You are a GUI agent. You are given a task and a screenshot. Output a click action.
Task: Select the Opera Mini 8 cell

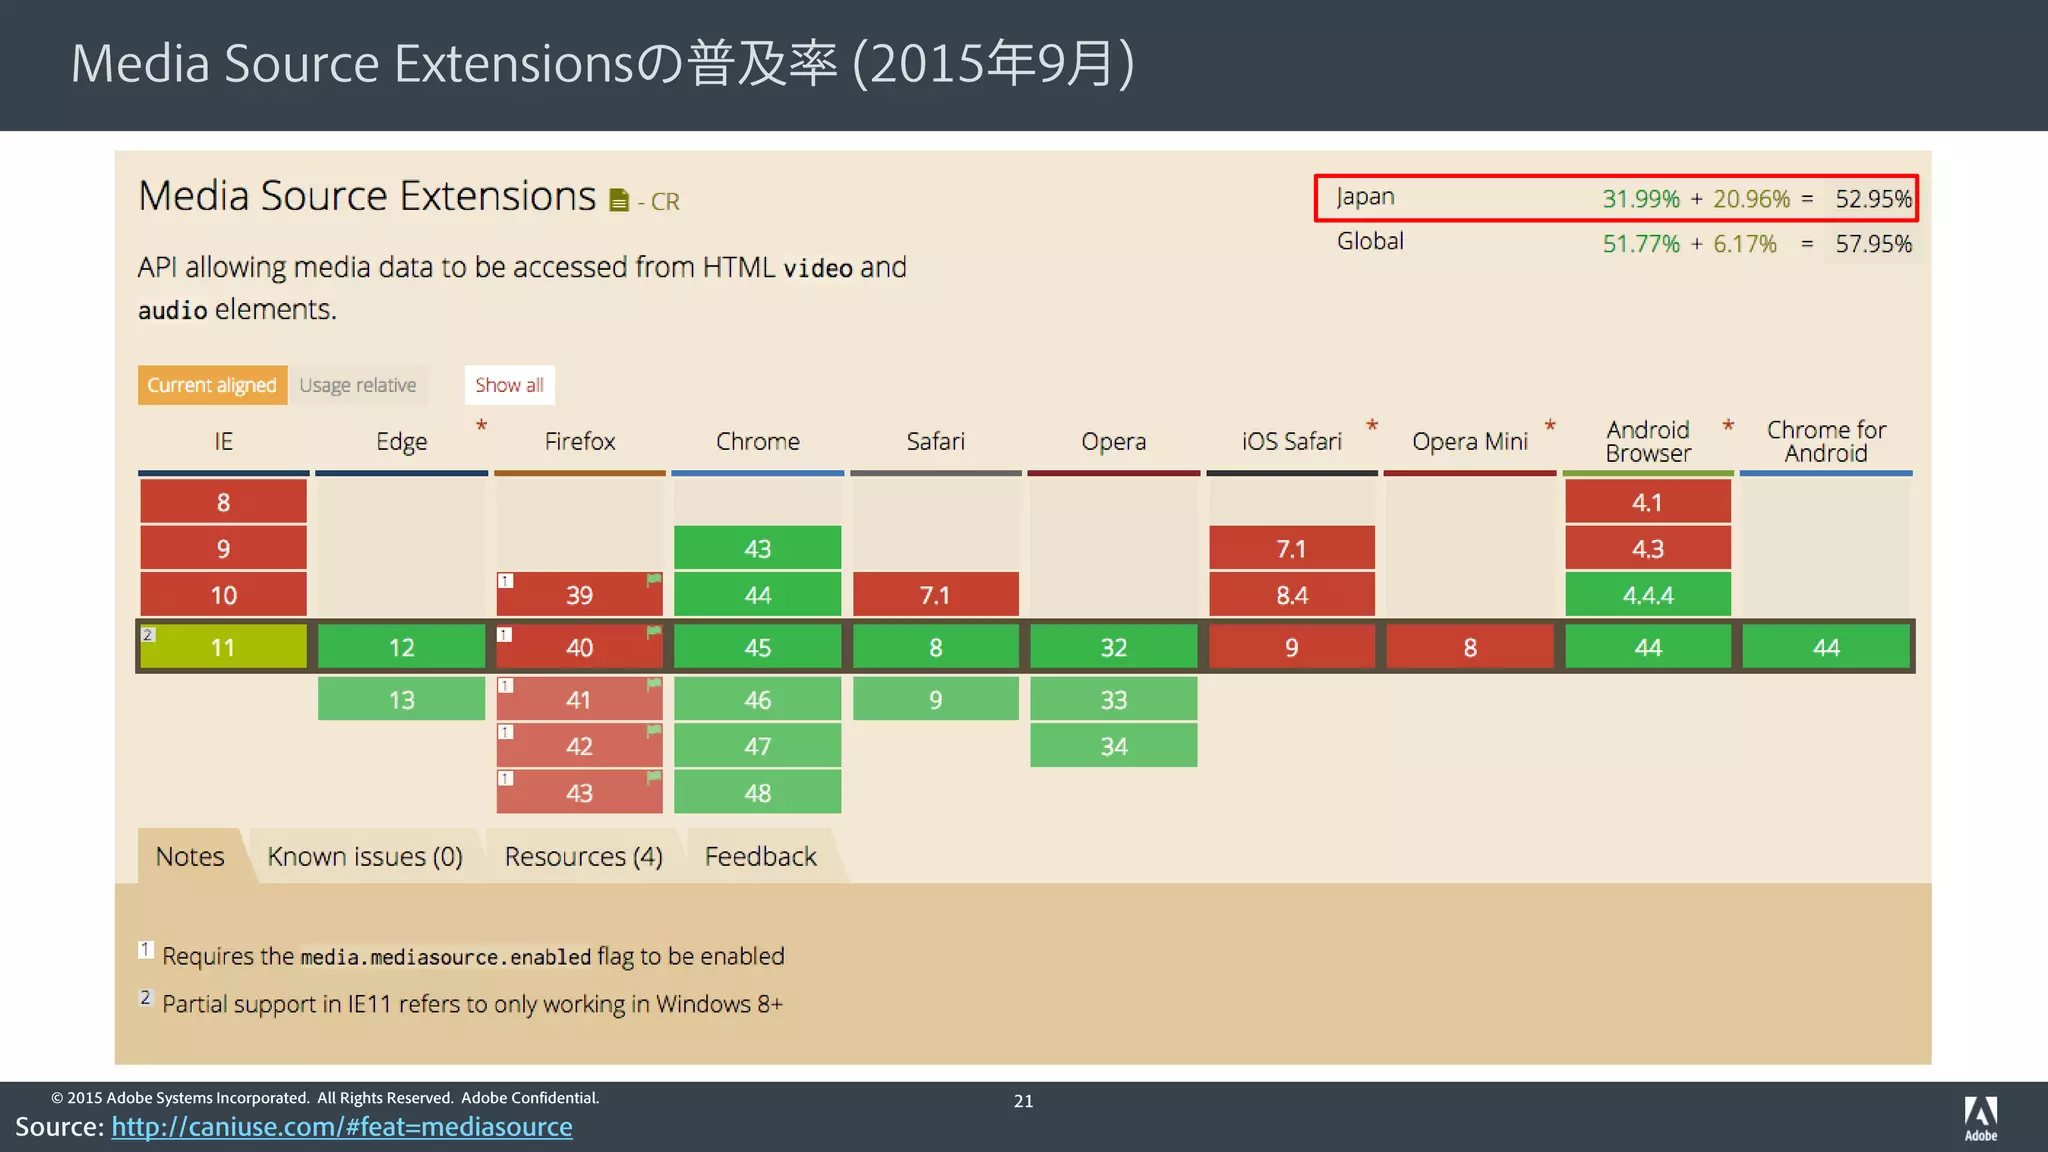1469,647
